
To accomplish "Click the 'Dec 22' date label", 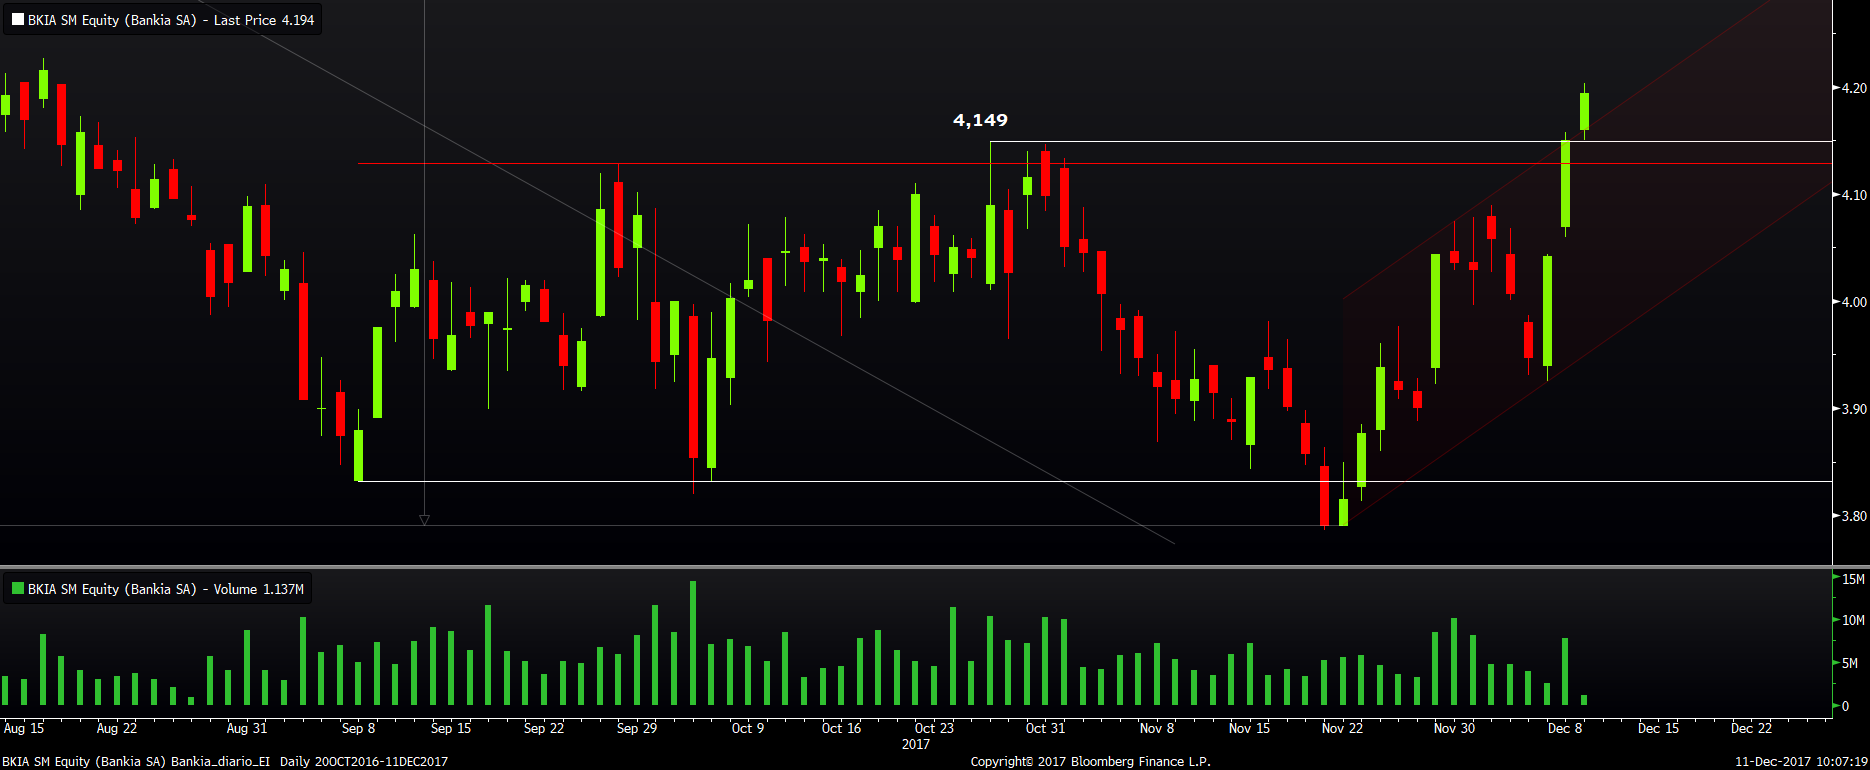I will [1751, 728].
